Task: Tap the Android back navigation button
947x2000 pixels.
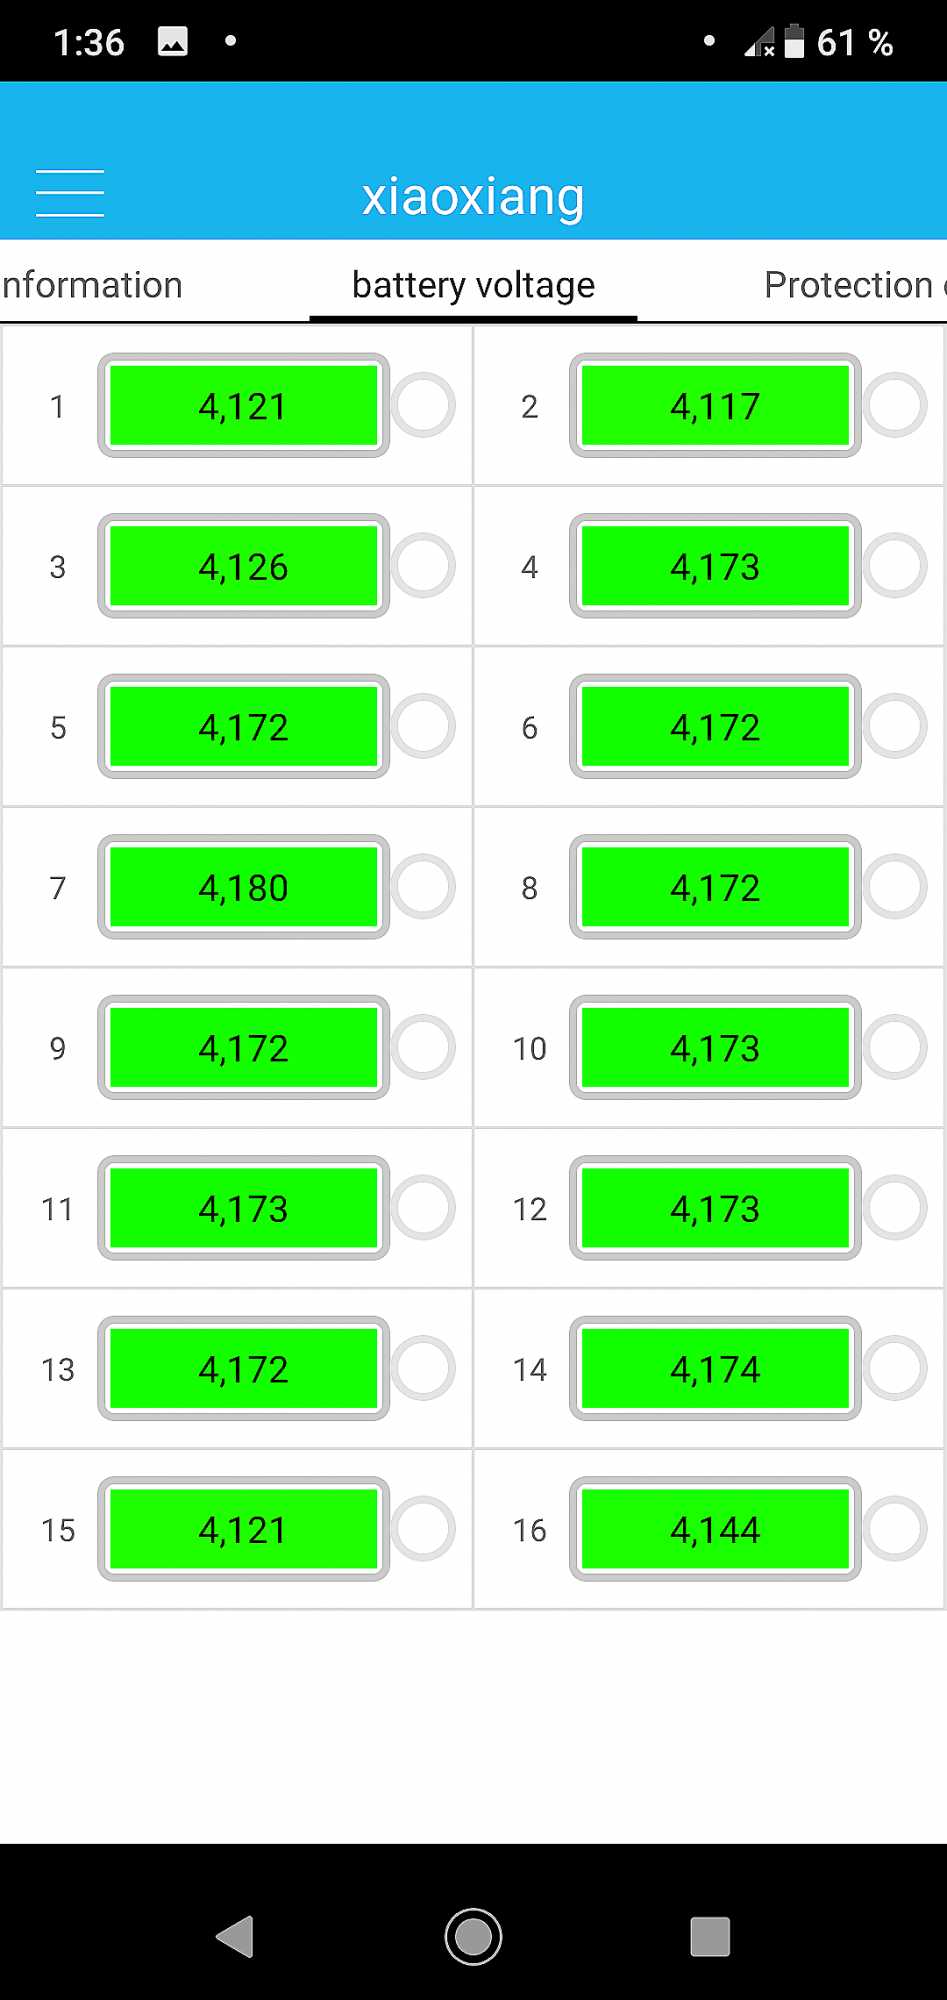Action: 236,1937
